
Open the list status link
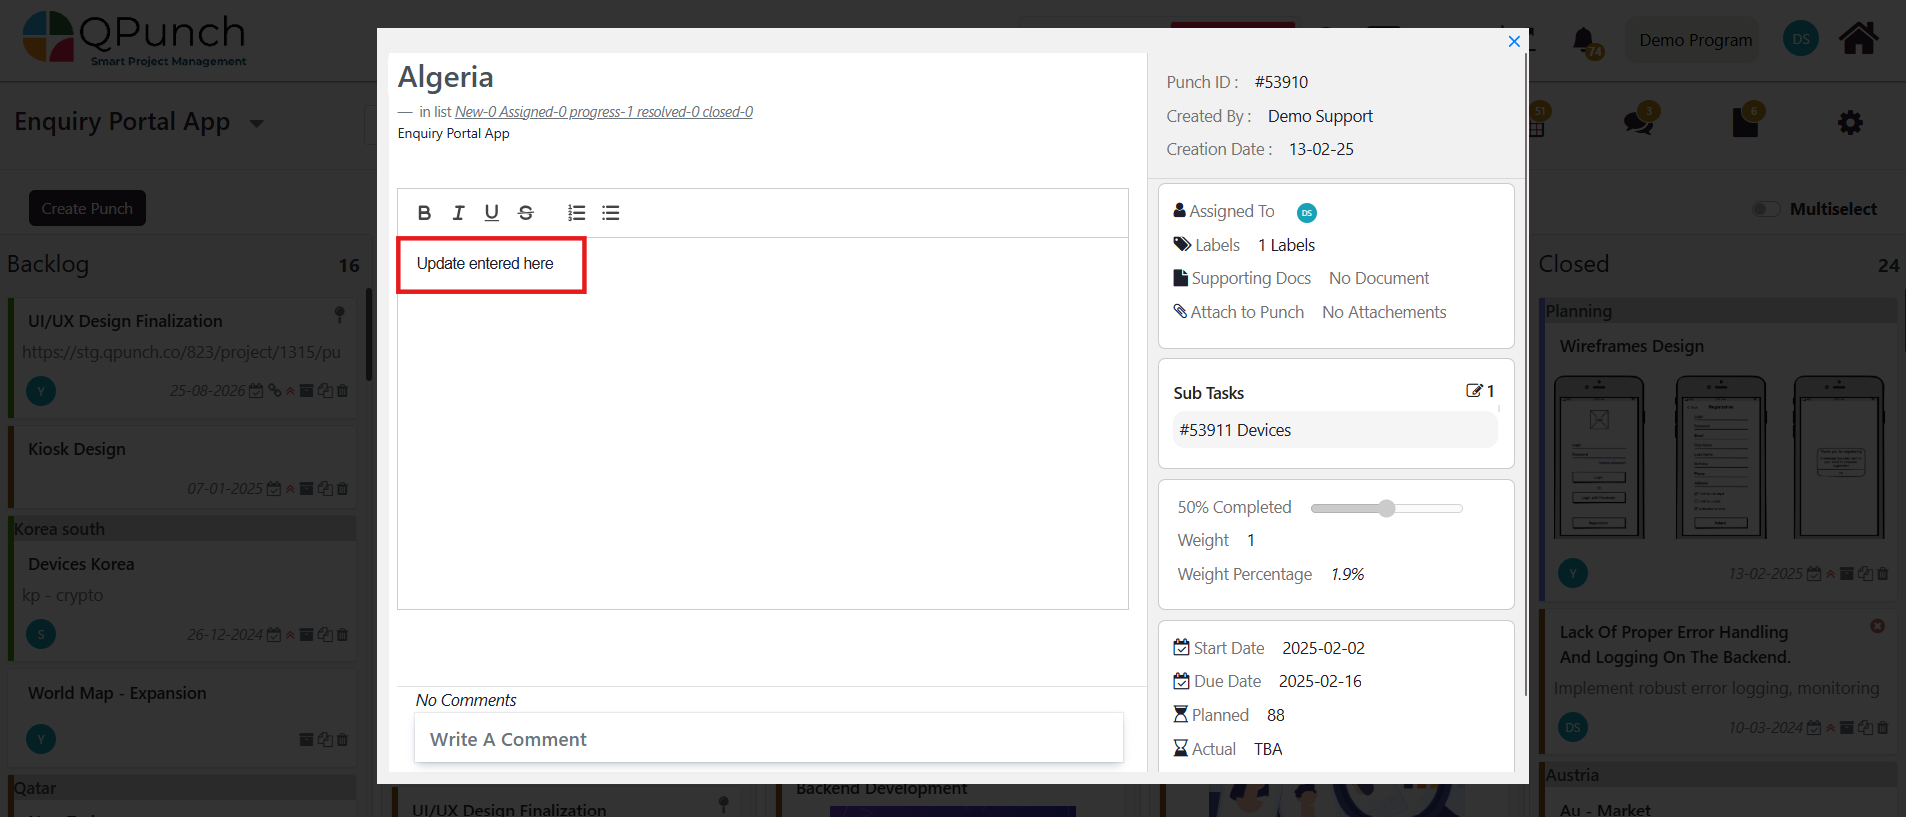pyautogui.click(x=603, y=112)
